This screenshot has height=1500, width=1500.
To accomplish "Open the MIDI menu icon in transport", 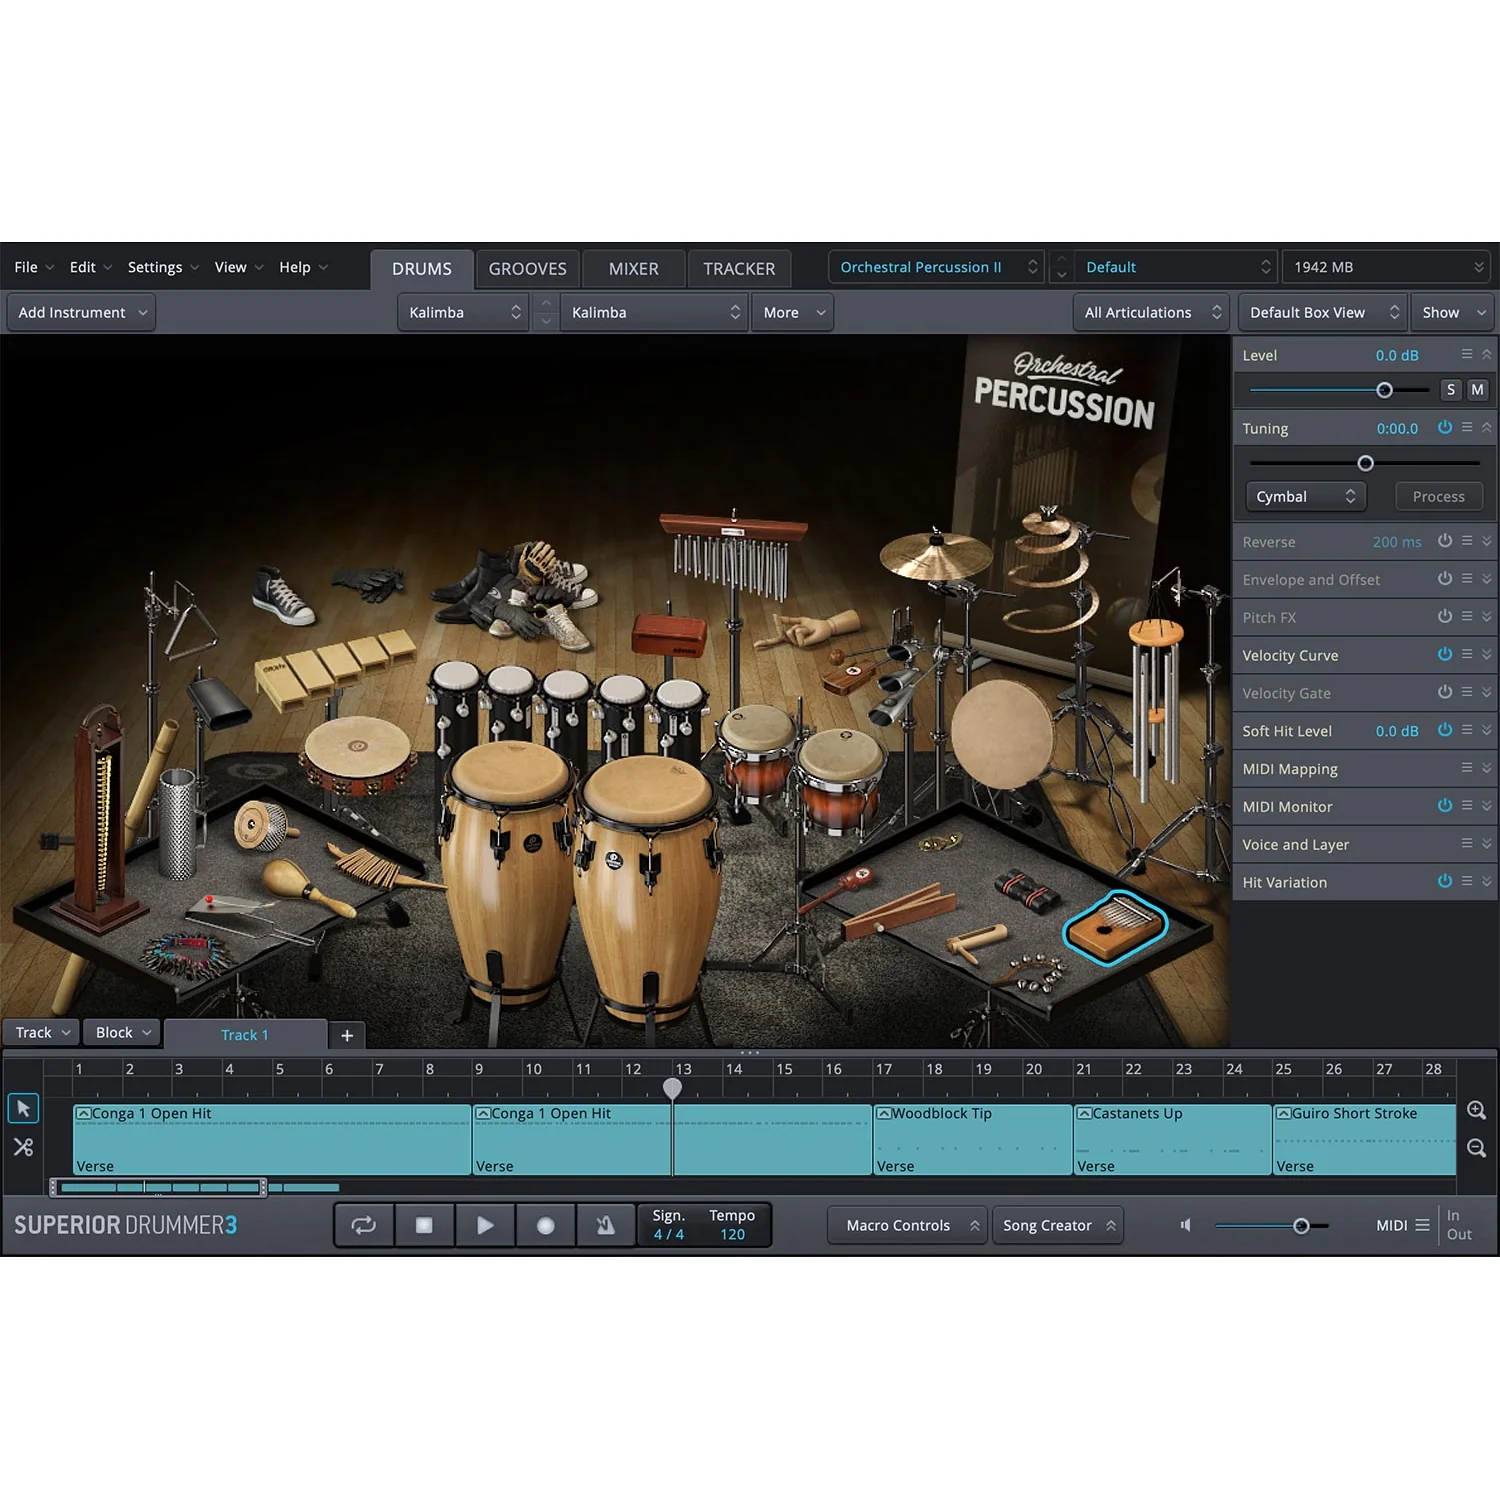I will [x=1422, y=1225].
